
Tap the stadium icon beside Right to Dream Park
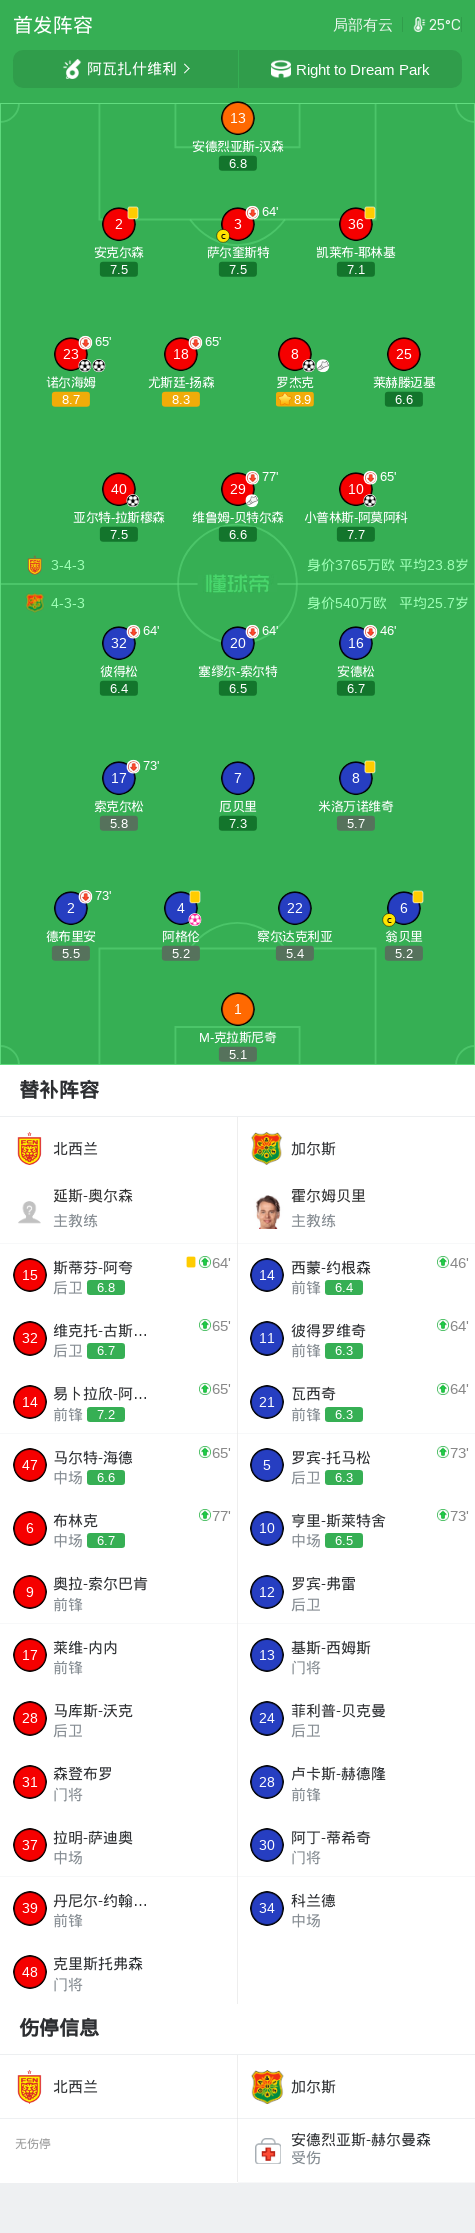[281, 69]
